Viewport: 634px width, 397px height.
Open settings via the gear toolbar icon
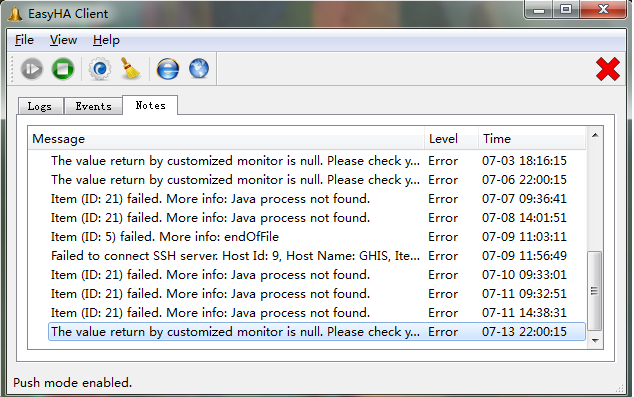tap(100, 69)
